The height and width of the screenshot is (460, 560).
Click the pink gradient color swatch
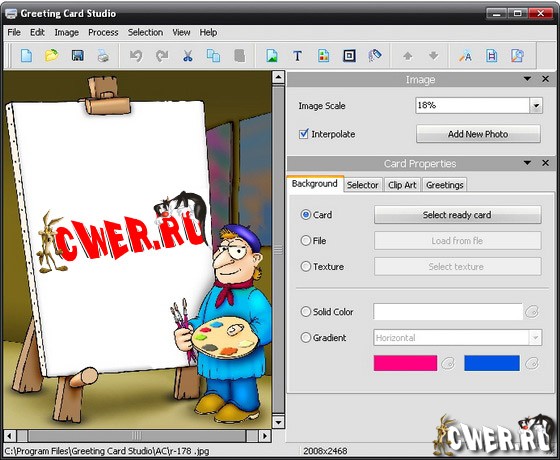pyautogui.click(x=405, y=363)
